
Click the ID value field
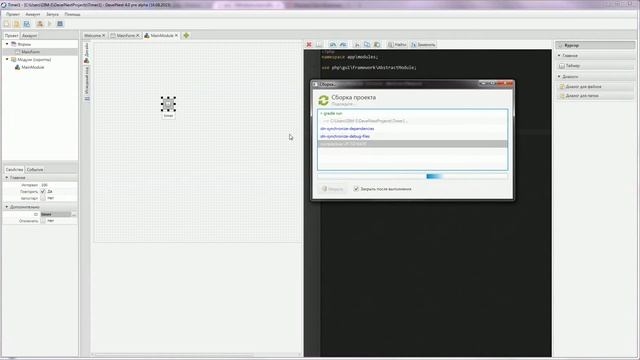(56, 214)
